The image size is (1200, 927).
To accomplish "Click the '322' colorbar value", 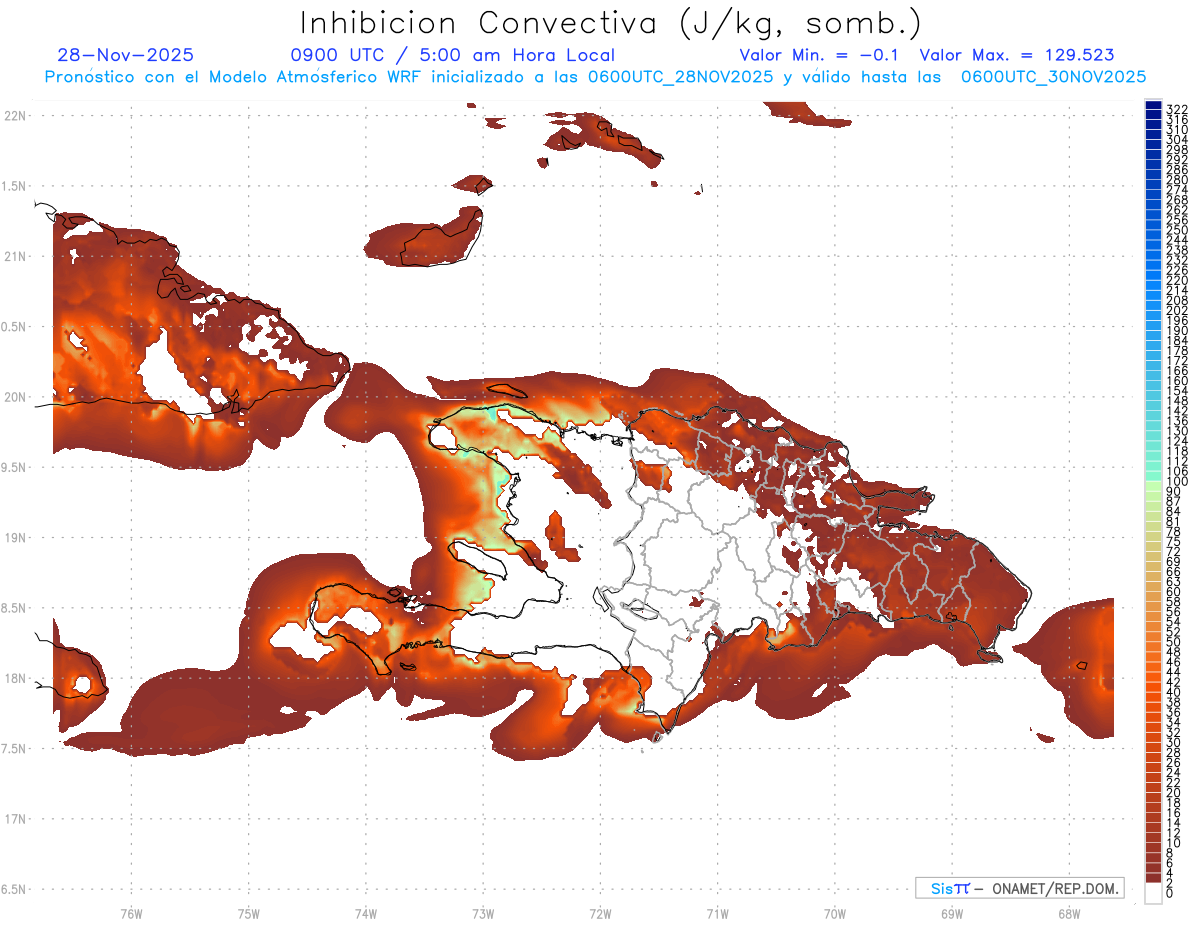I will (x=1176, y=108).
